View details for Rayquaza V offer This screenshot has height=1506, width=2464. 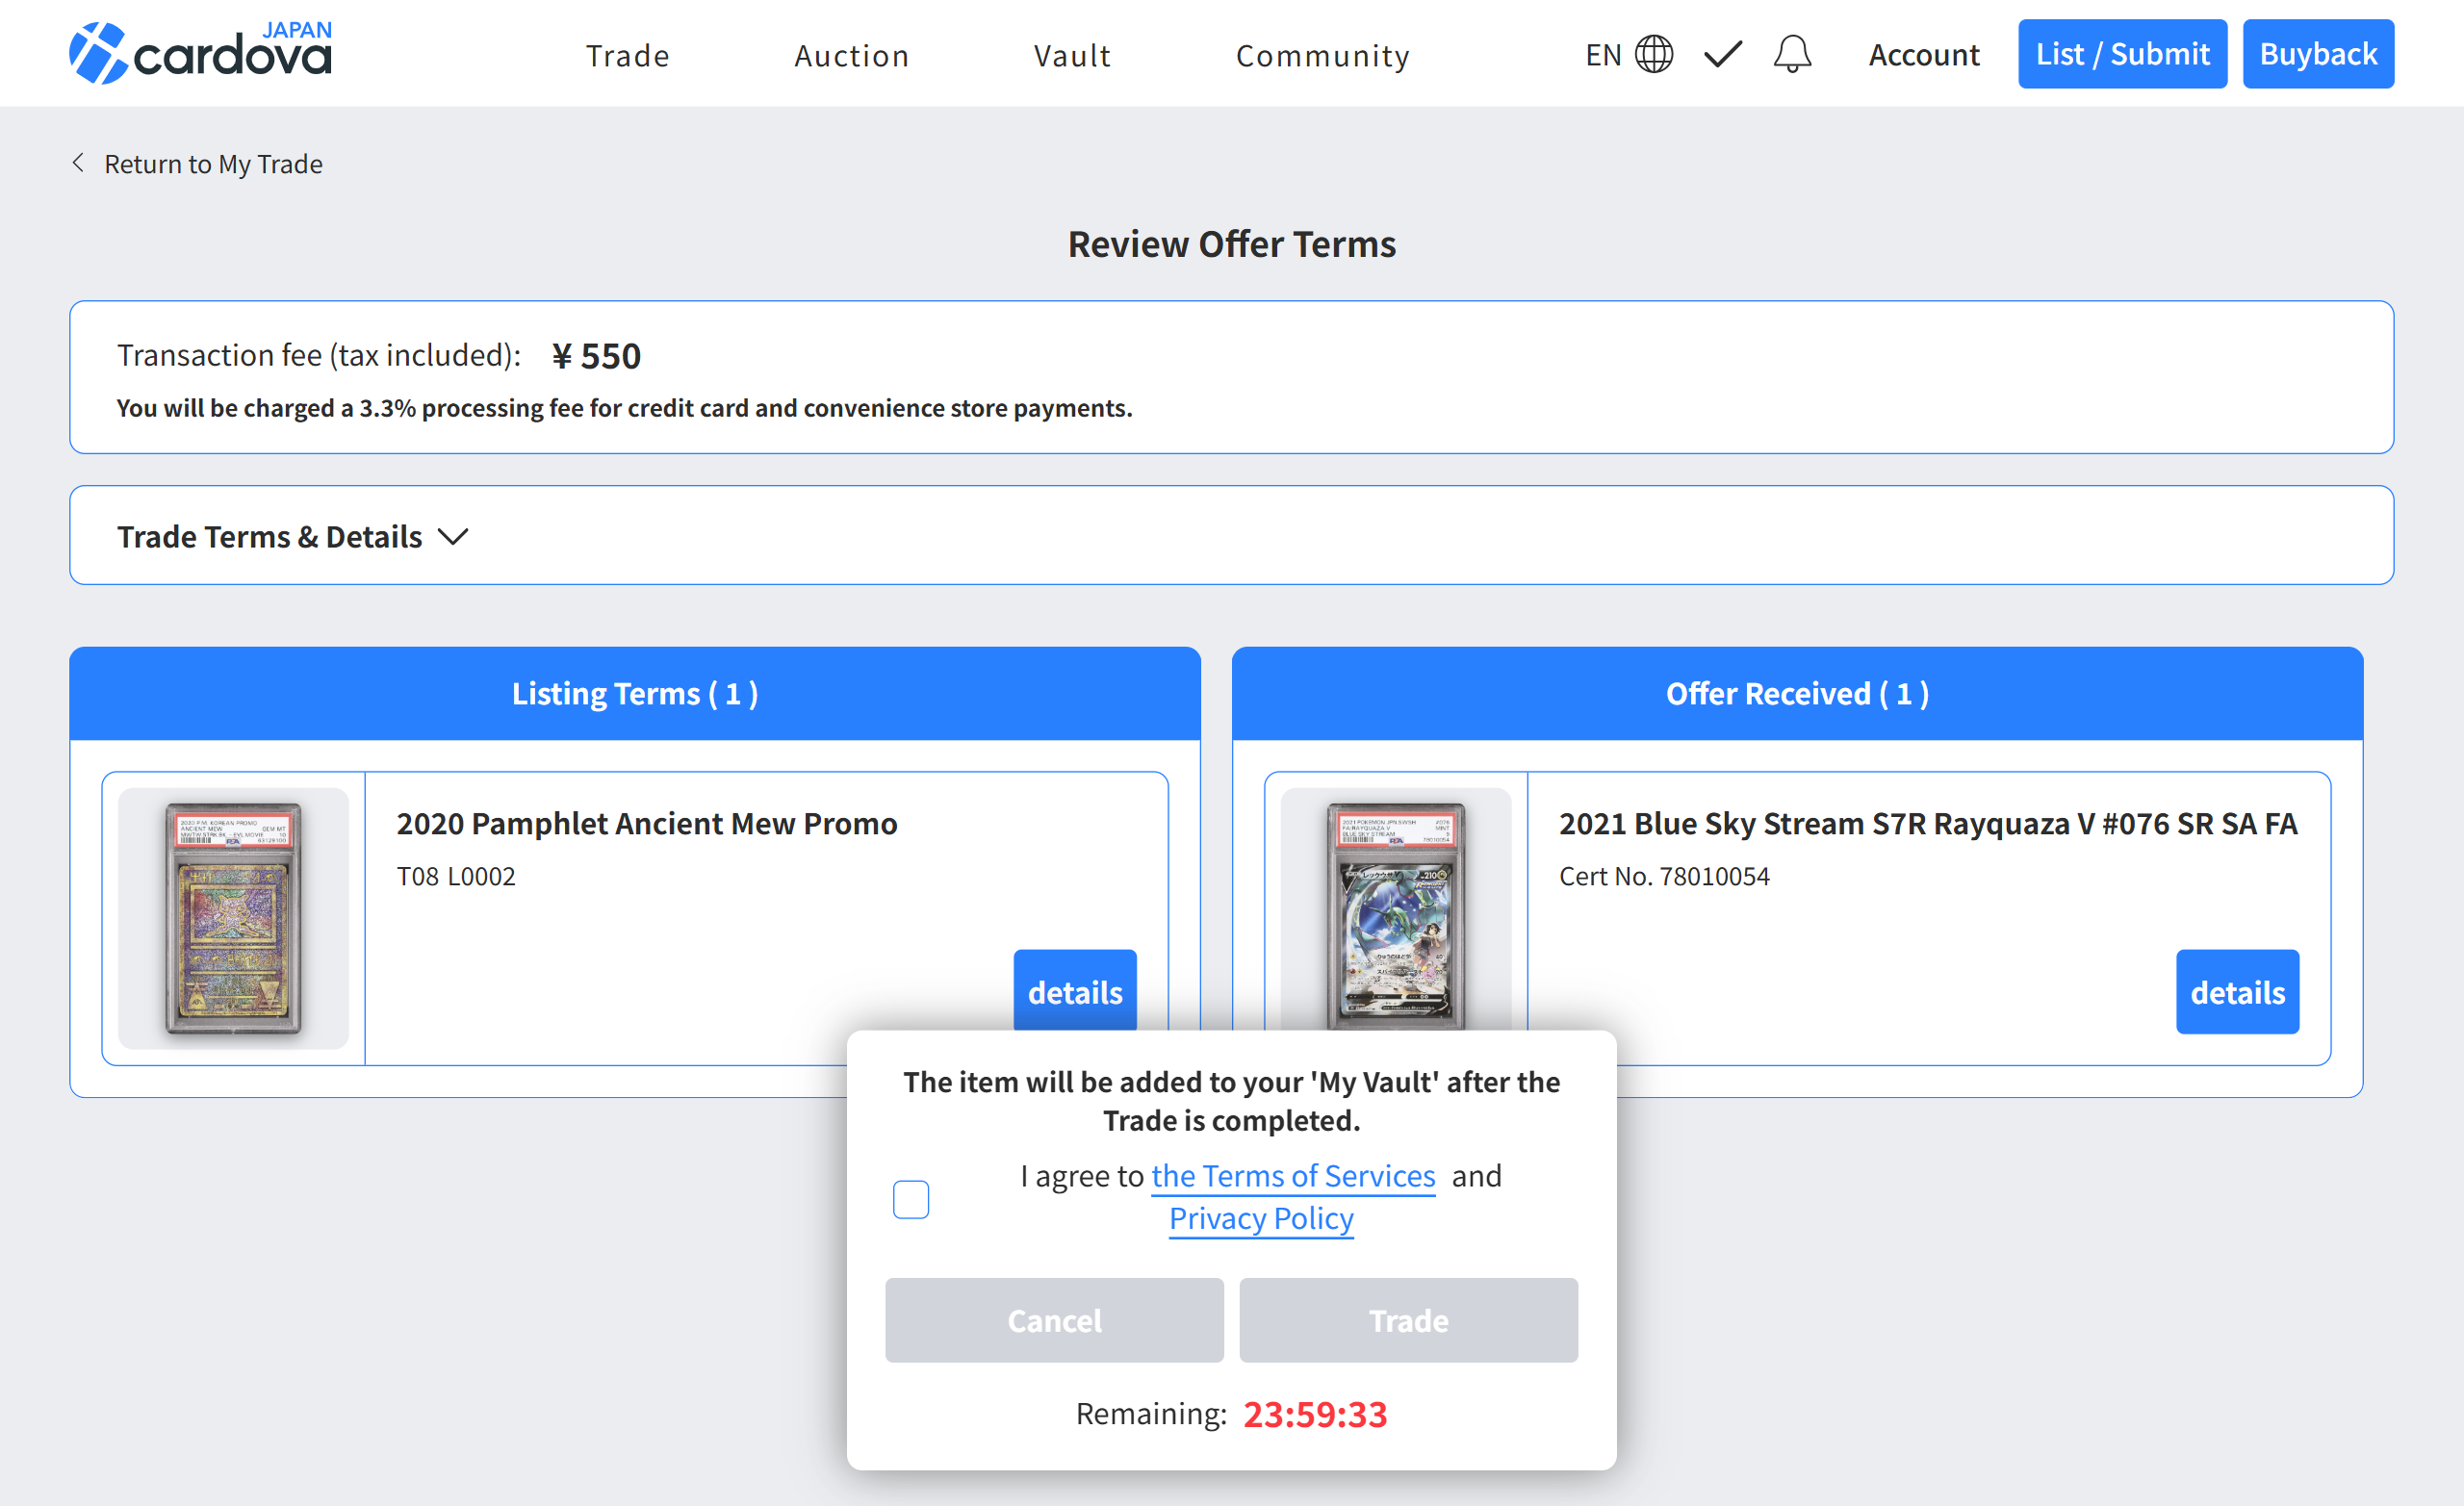2236,991
